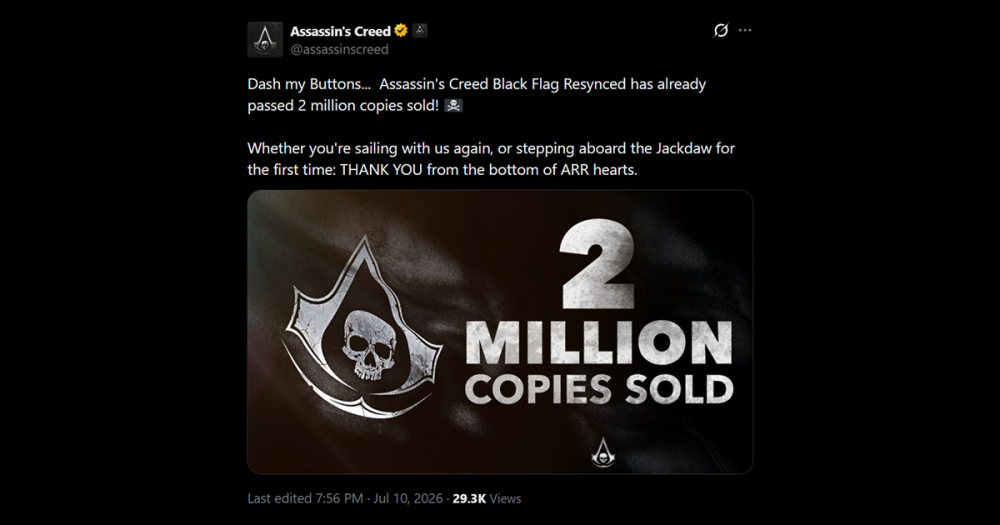Viewport: 1000px width, 525px height.
Task: Click the 'Last edited' edit history link
Action: click(x=279, y=498)
